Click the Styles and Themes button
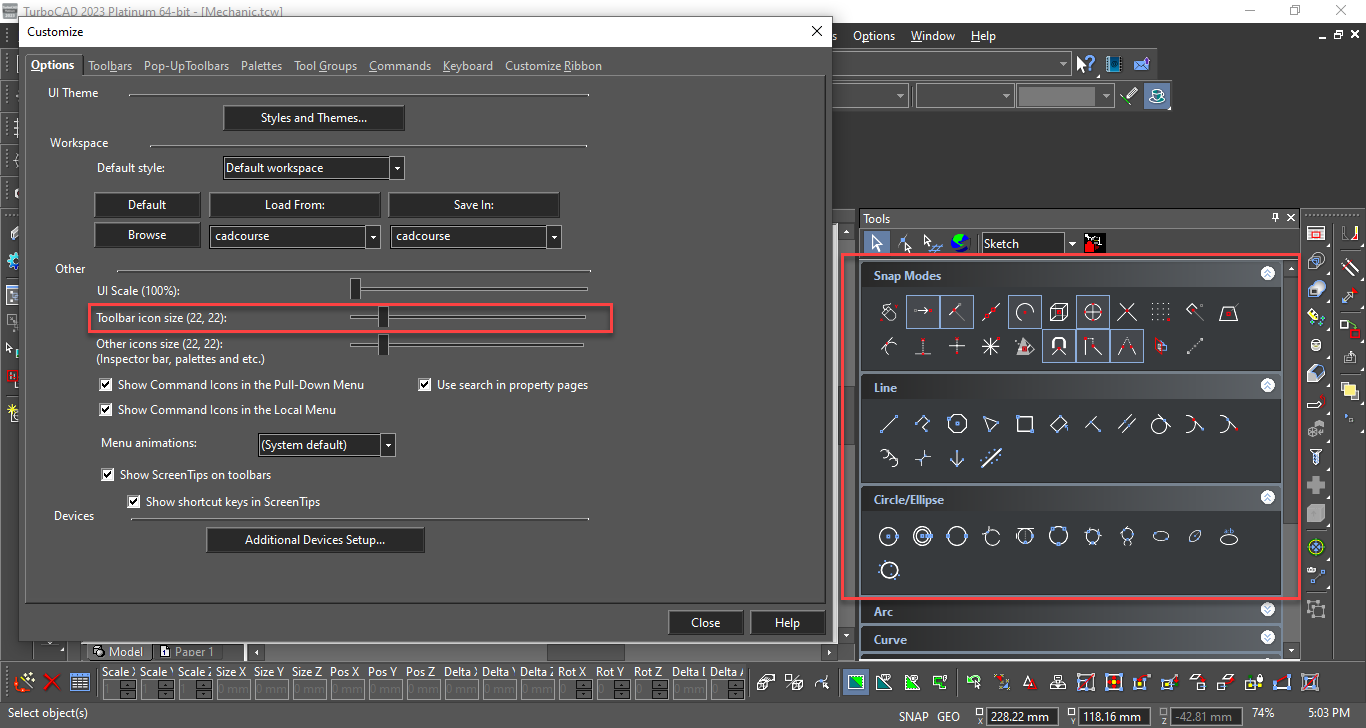The width and height of the screenshot is (1366, 728). (x=314, y=118)
